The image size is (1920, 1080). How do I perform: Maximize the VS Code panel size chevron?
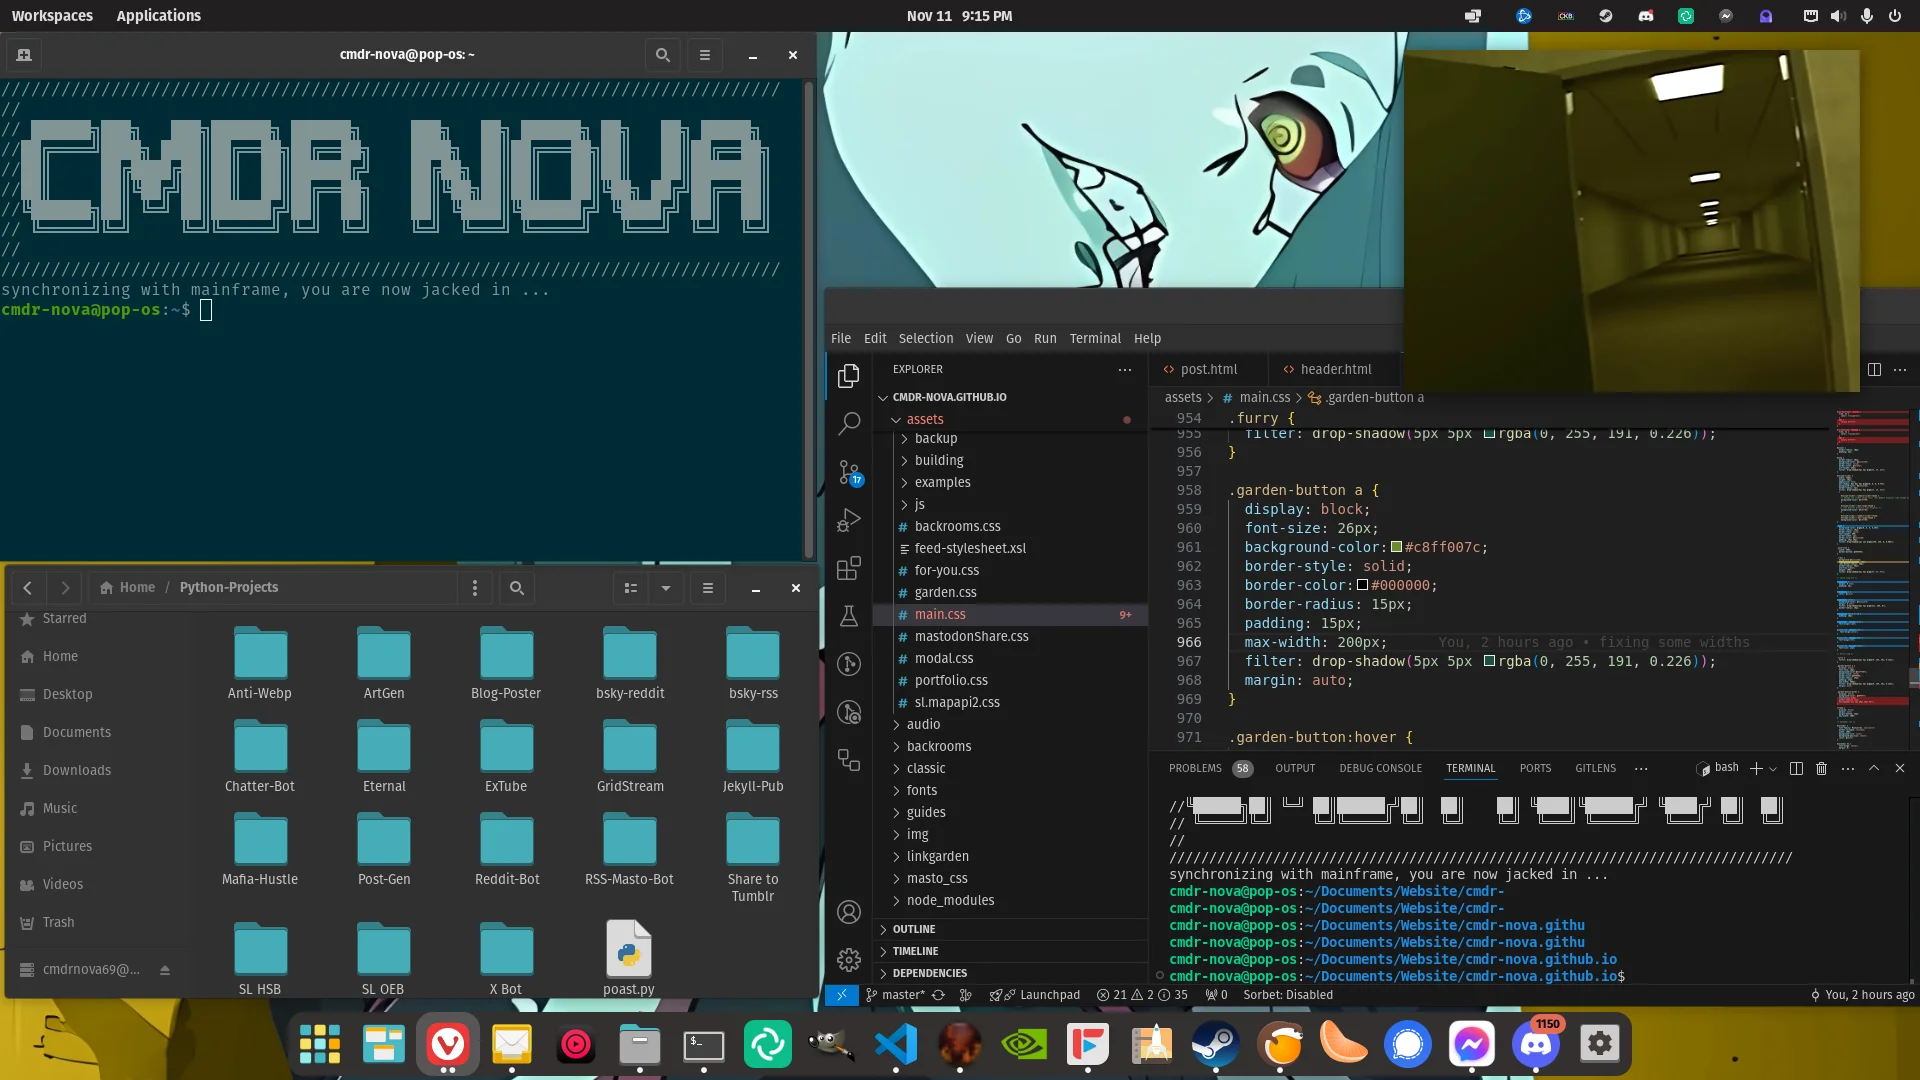[x=1874, y=768]
